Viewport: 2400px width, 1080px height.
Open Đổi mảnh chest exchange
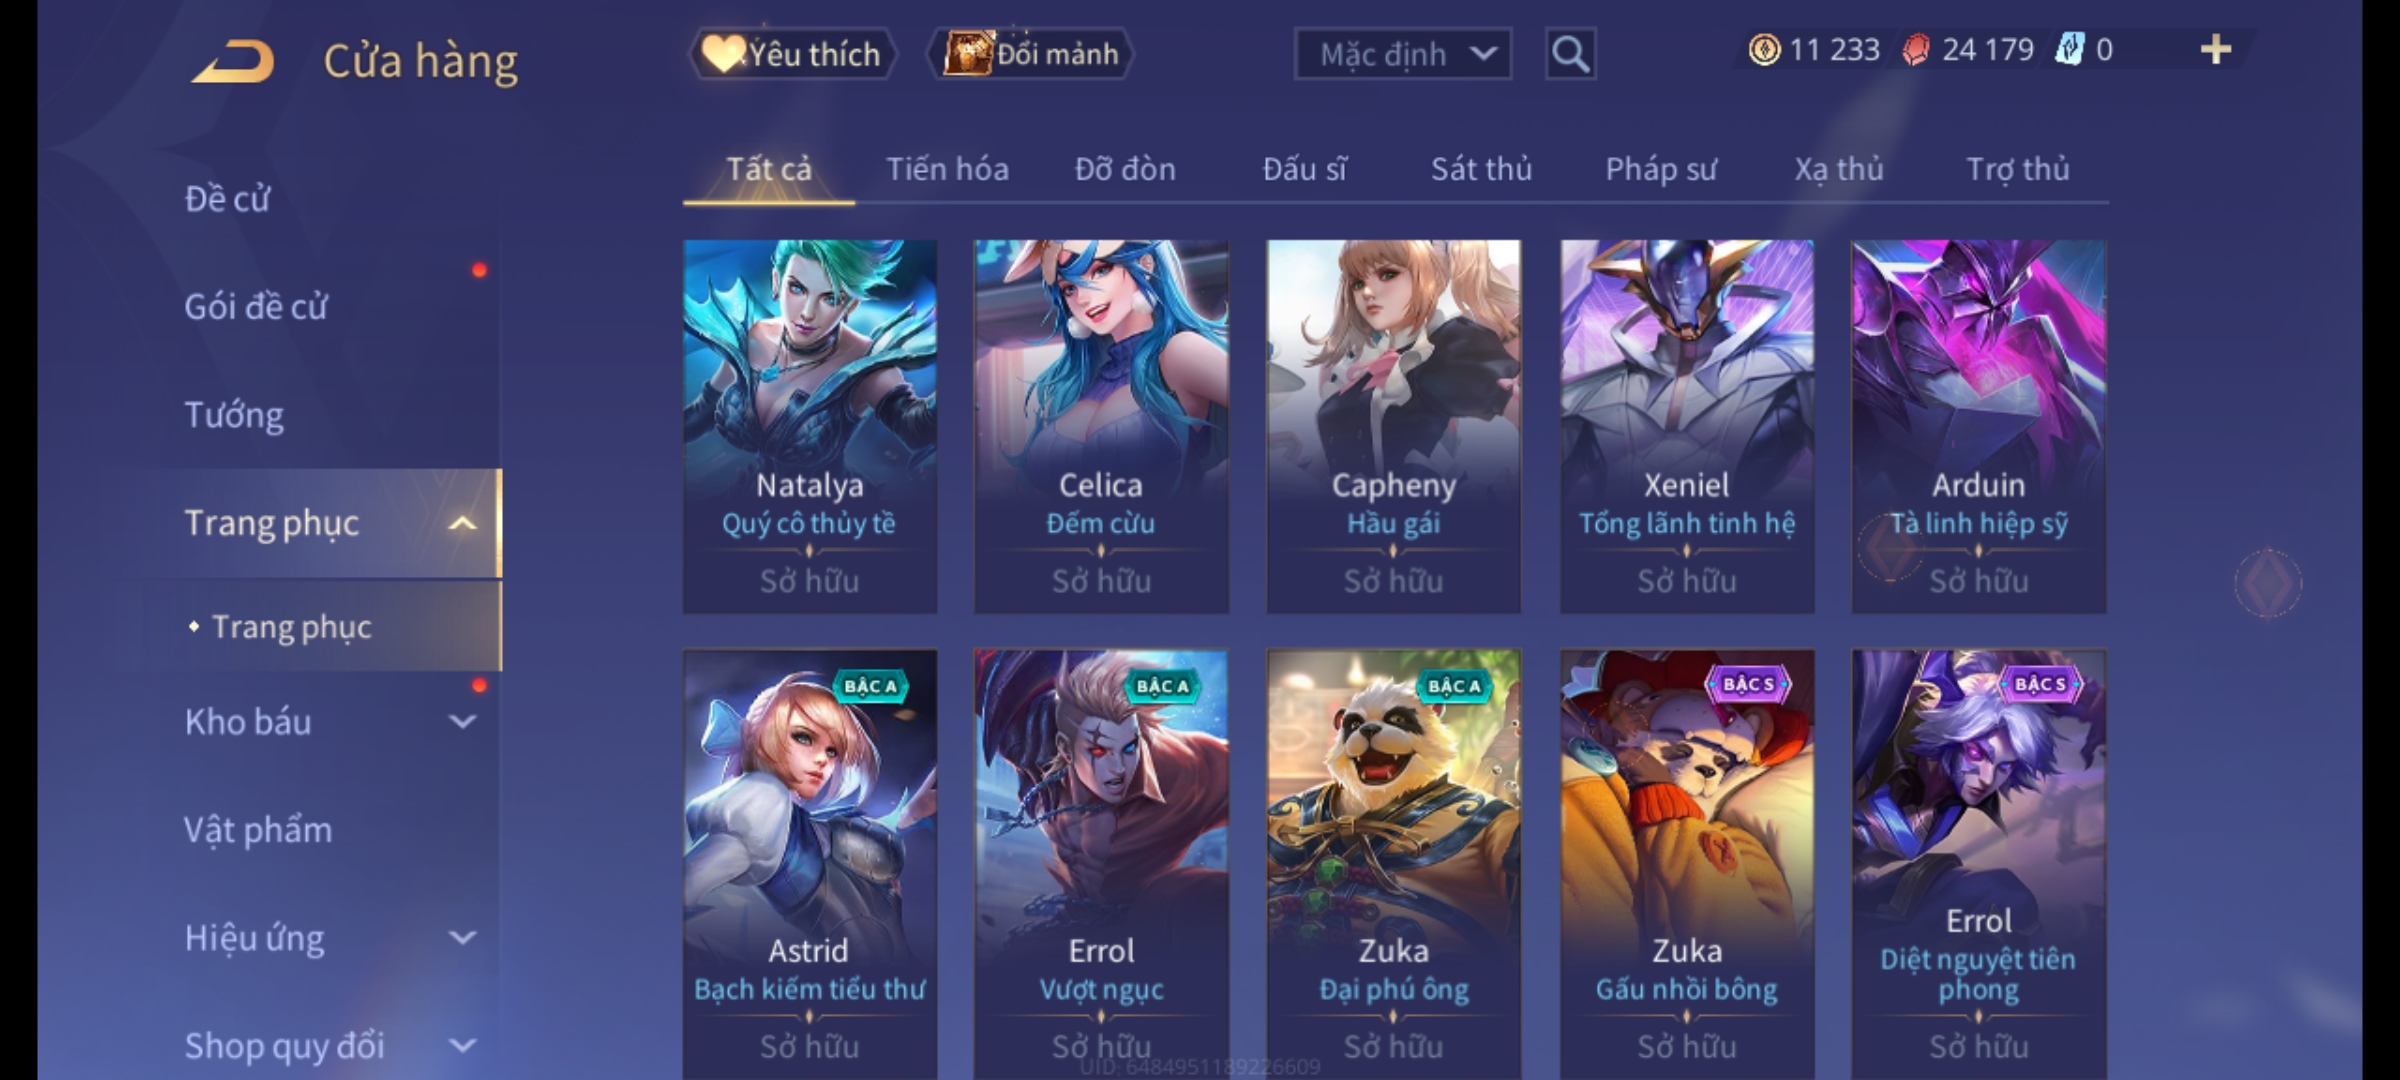pos(1031,54)
